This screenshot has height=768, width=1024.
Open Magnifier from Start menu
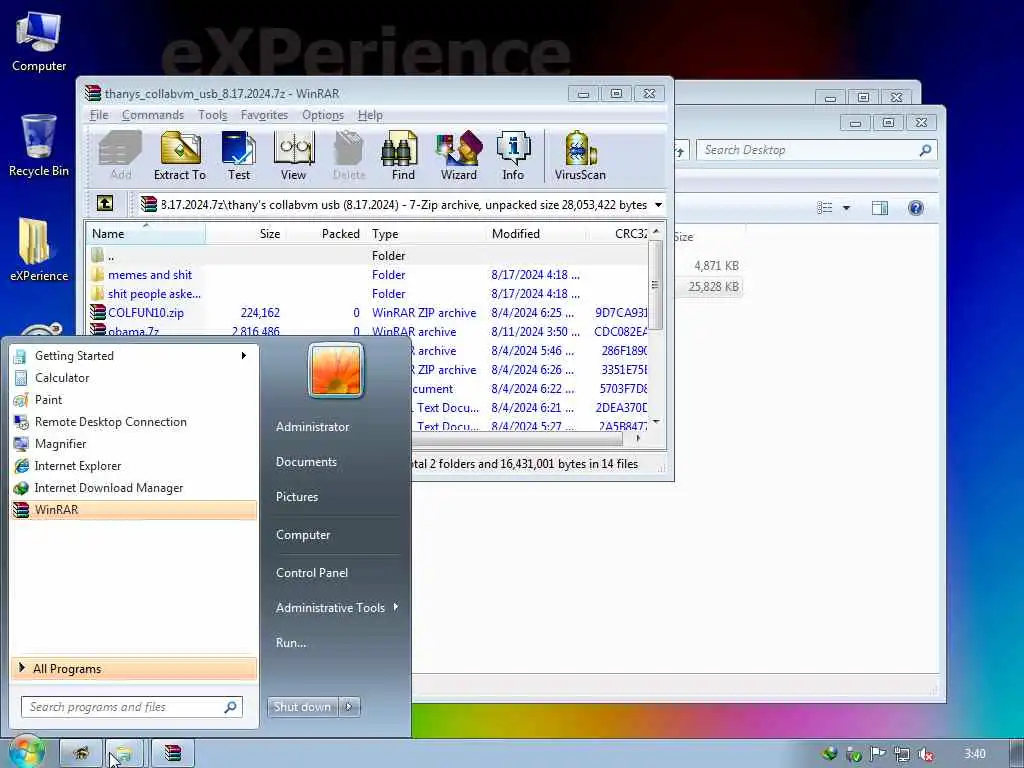tap(134, 443)
